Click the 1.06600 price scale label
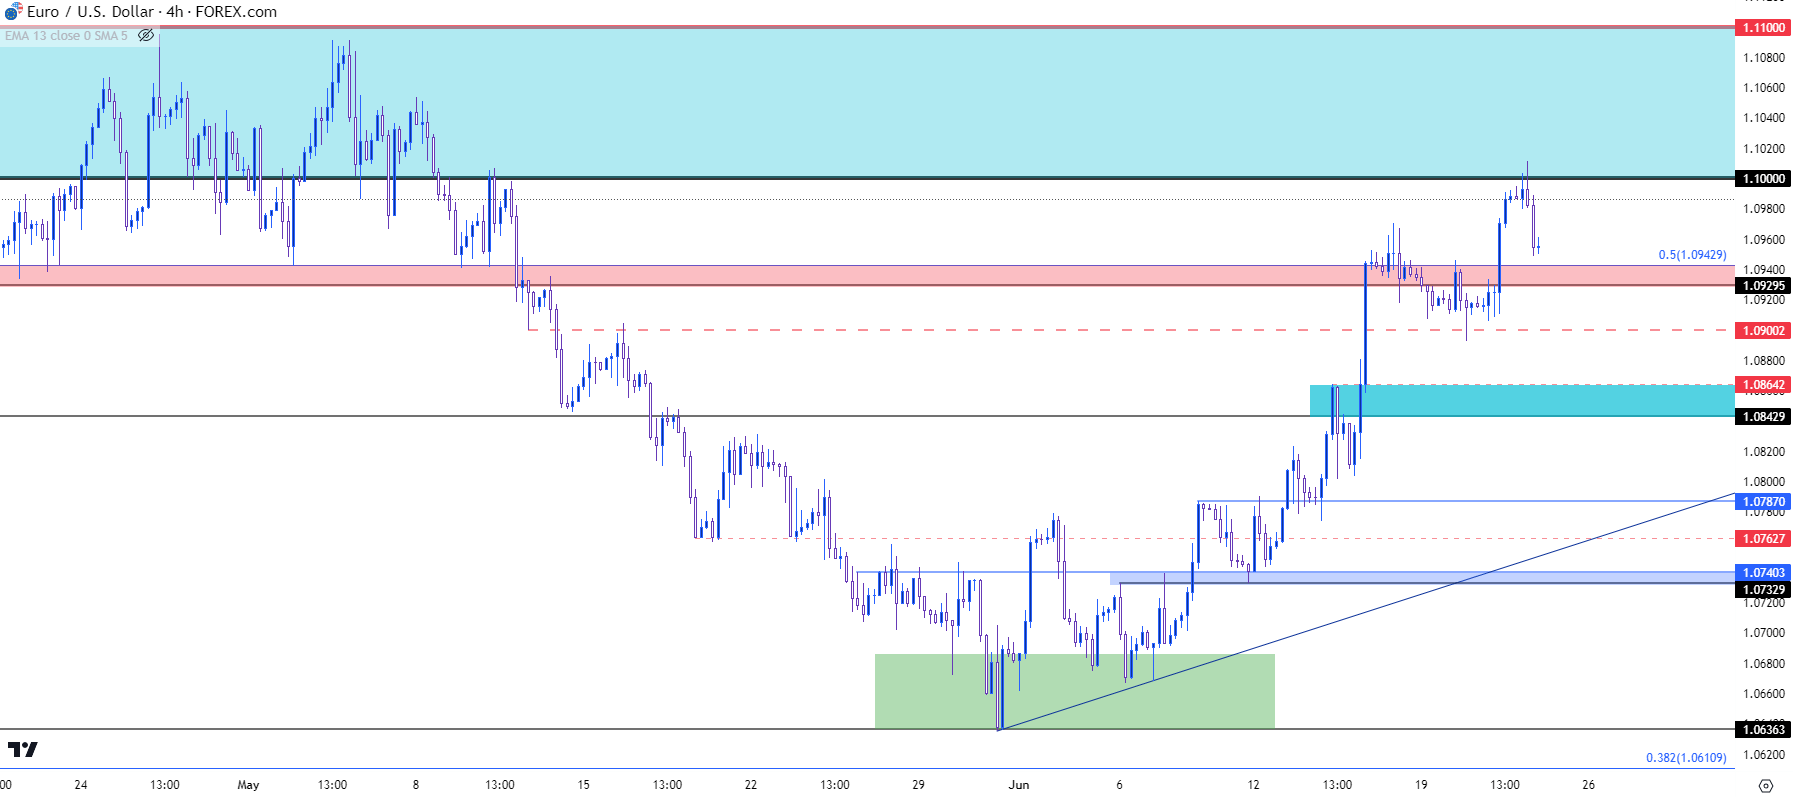This screenshot has height=797, width=1793. pyautogui.click(x=1763, y=694)
